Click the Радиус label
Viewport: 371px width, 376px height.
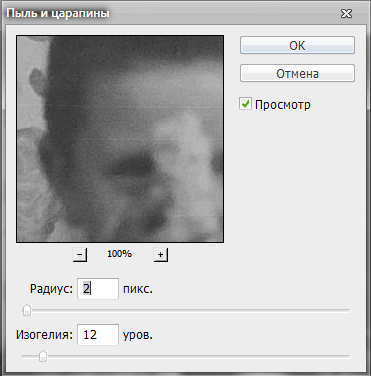coord(51,289)
